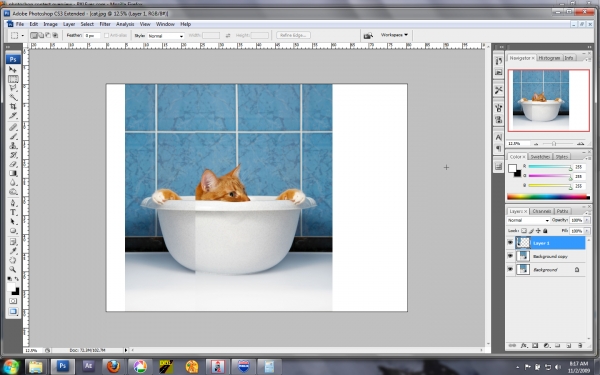Viewport: 600px width, 375px height.
Task: Click the Feather input field
Action: [x=92, y=36]
